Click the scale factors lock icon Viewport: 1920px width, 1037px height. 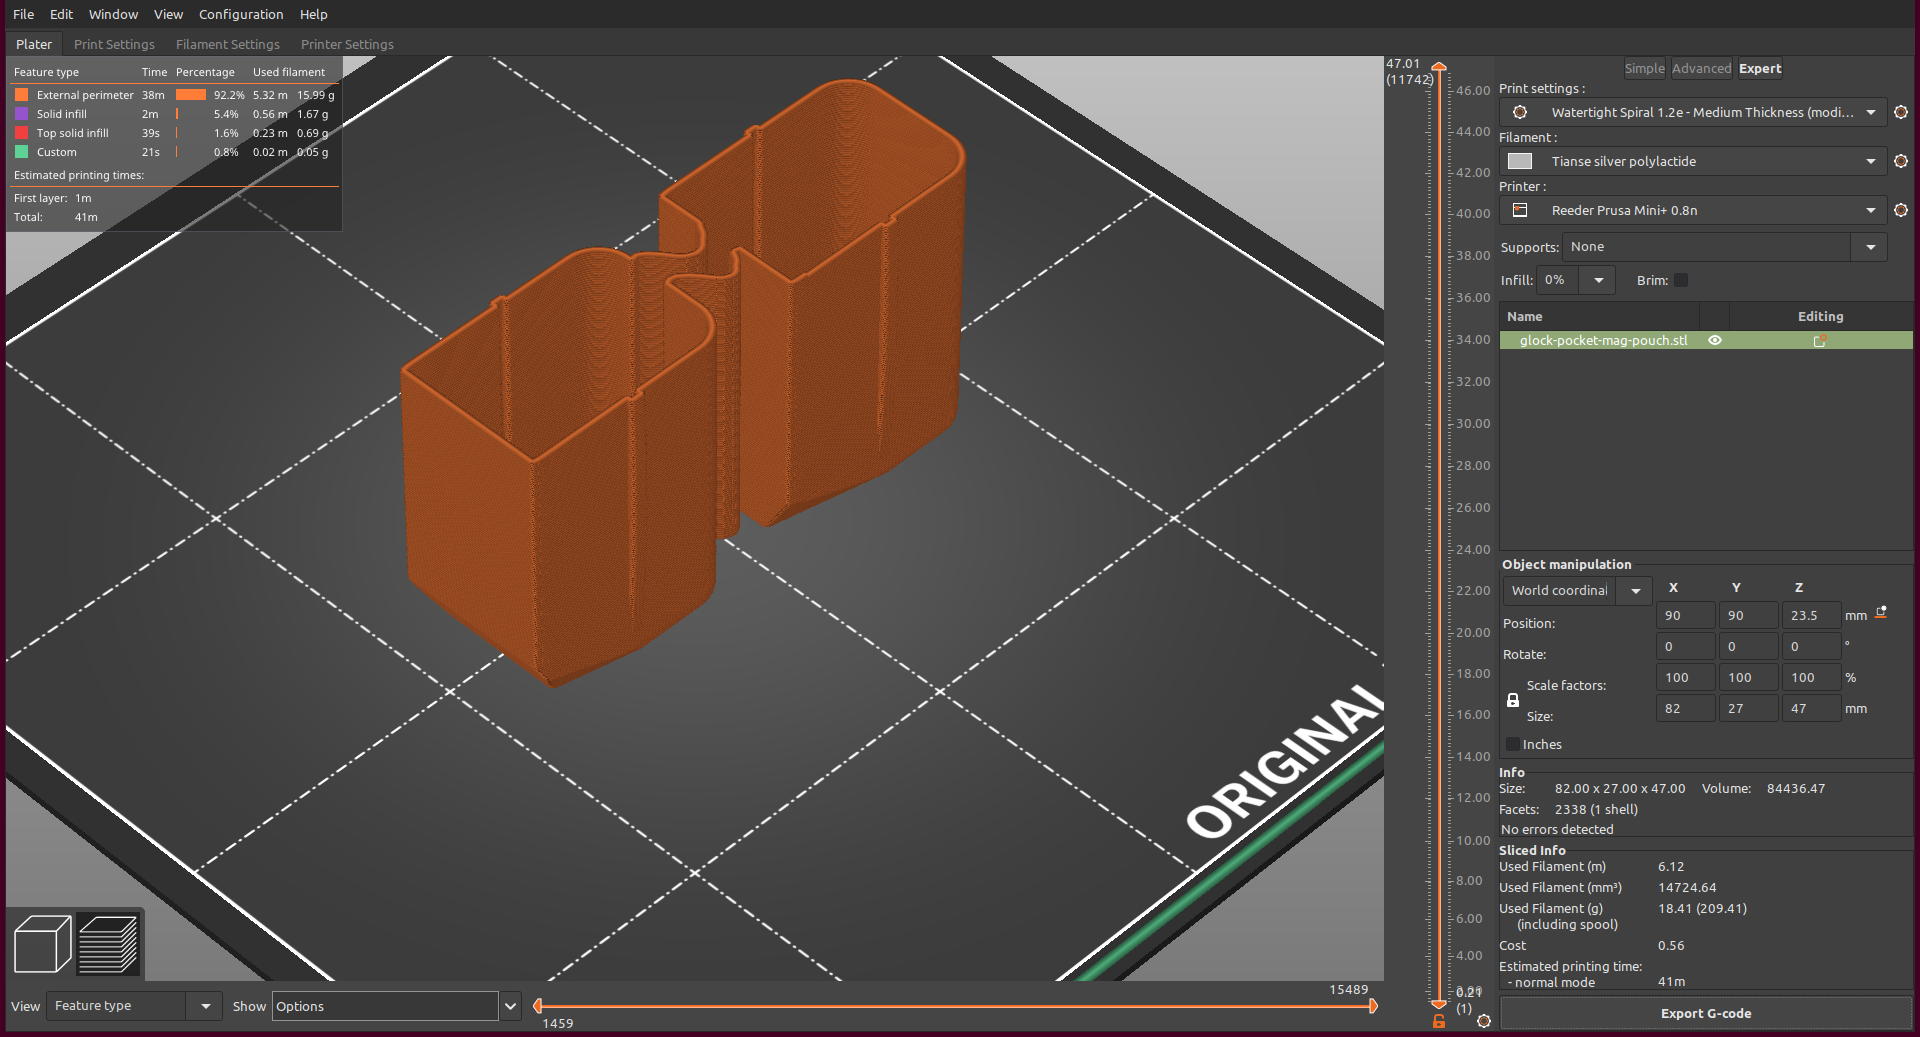1513,701
